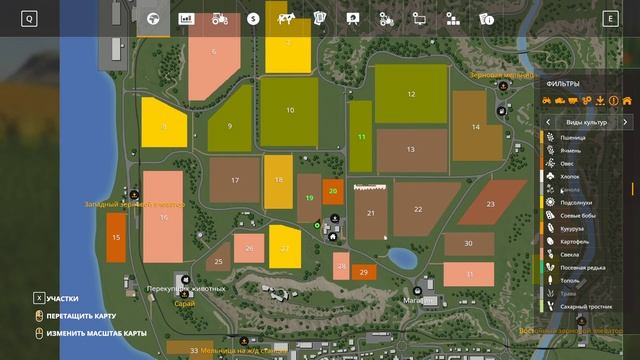Screen dimensions: 640x360
Task: Toggle the trailer tools map filter
Action: click(573, 100)
